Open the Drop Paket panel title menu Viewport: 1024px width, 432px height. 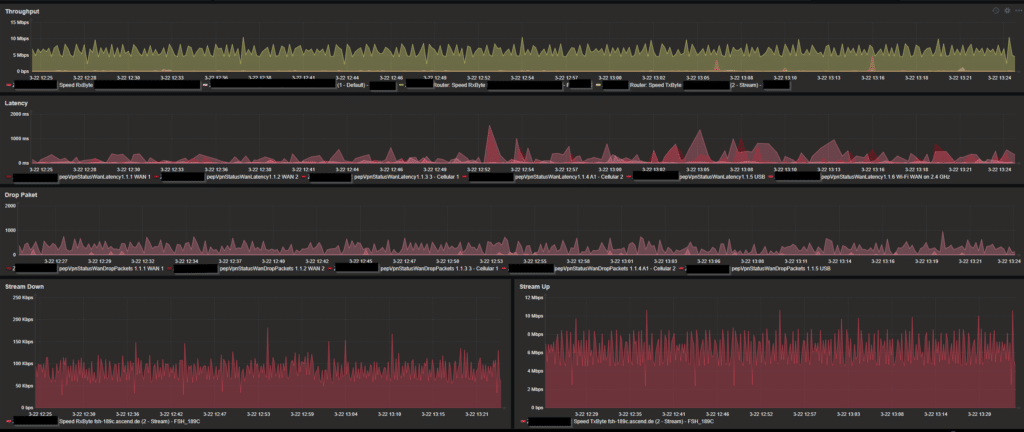coord(19,194)
